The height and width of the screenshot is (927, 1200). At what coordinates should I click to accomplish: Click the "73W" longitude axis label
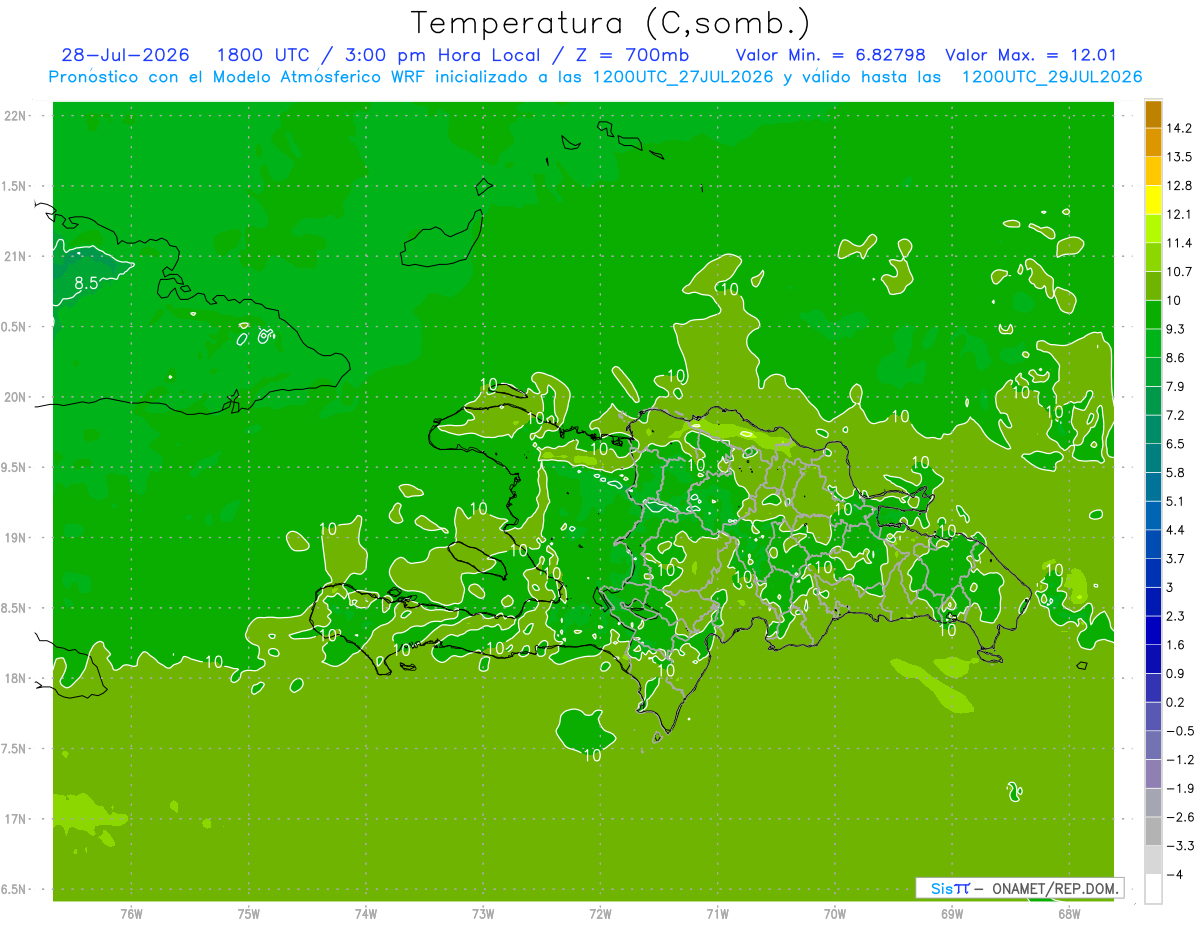pos(483,913)
